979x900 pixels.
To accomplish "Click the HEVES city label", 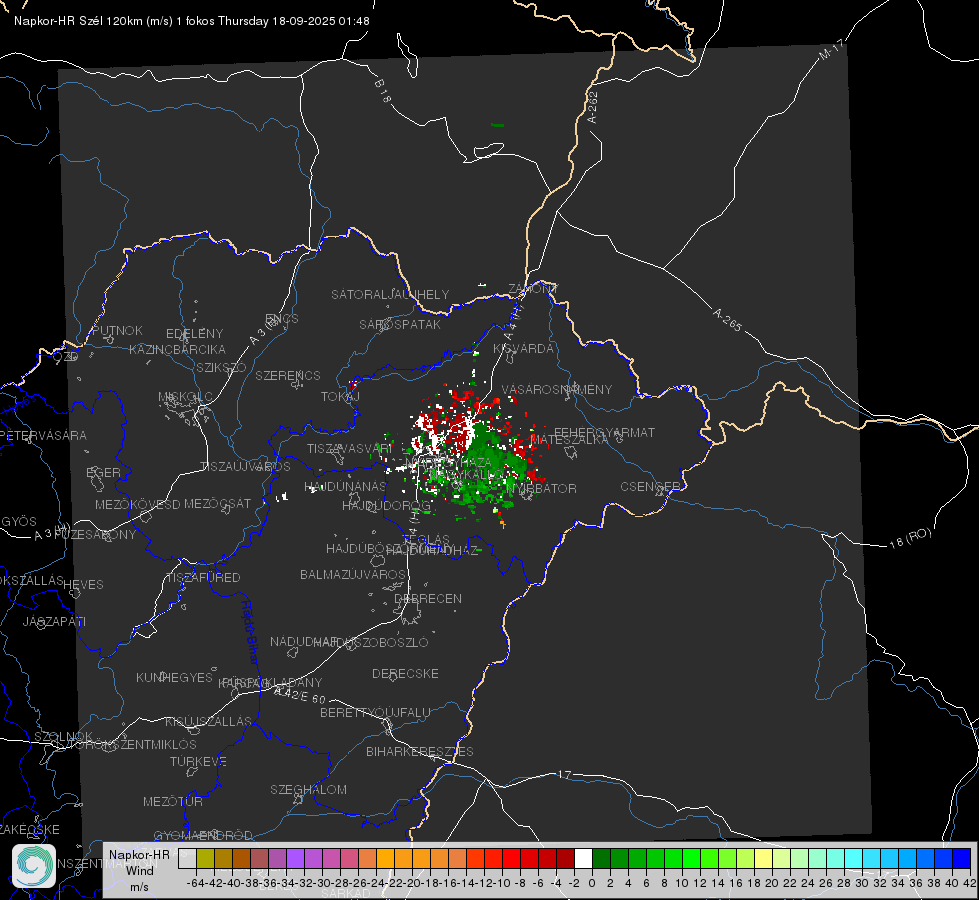I will tap(84, 585).
